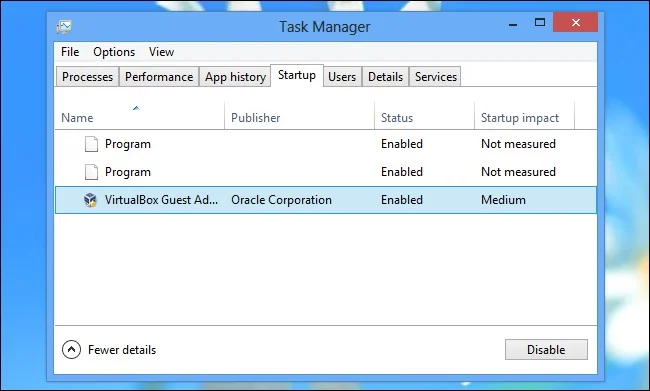Screen dimensions: 650x391
Task: Disable the selected startup item
Action: 546,350
